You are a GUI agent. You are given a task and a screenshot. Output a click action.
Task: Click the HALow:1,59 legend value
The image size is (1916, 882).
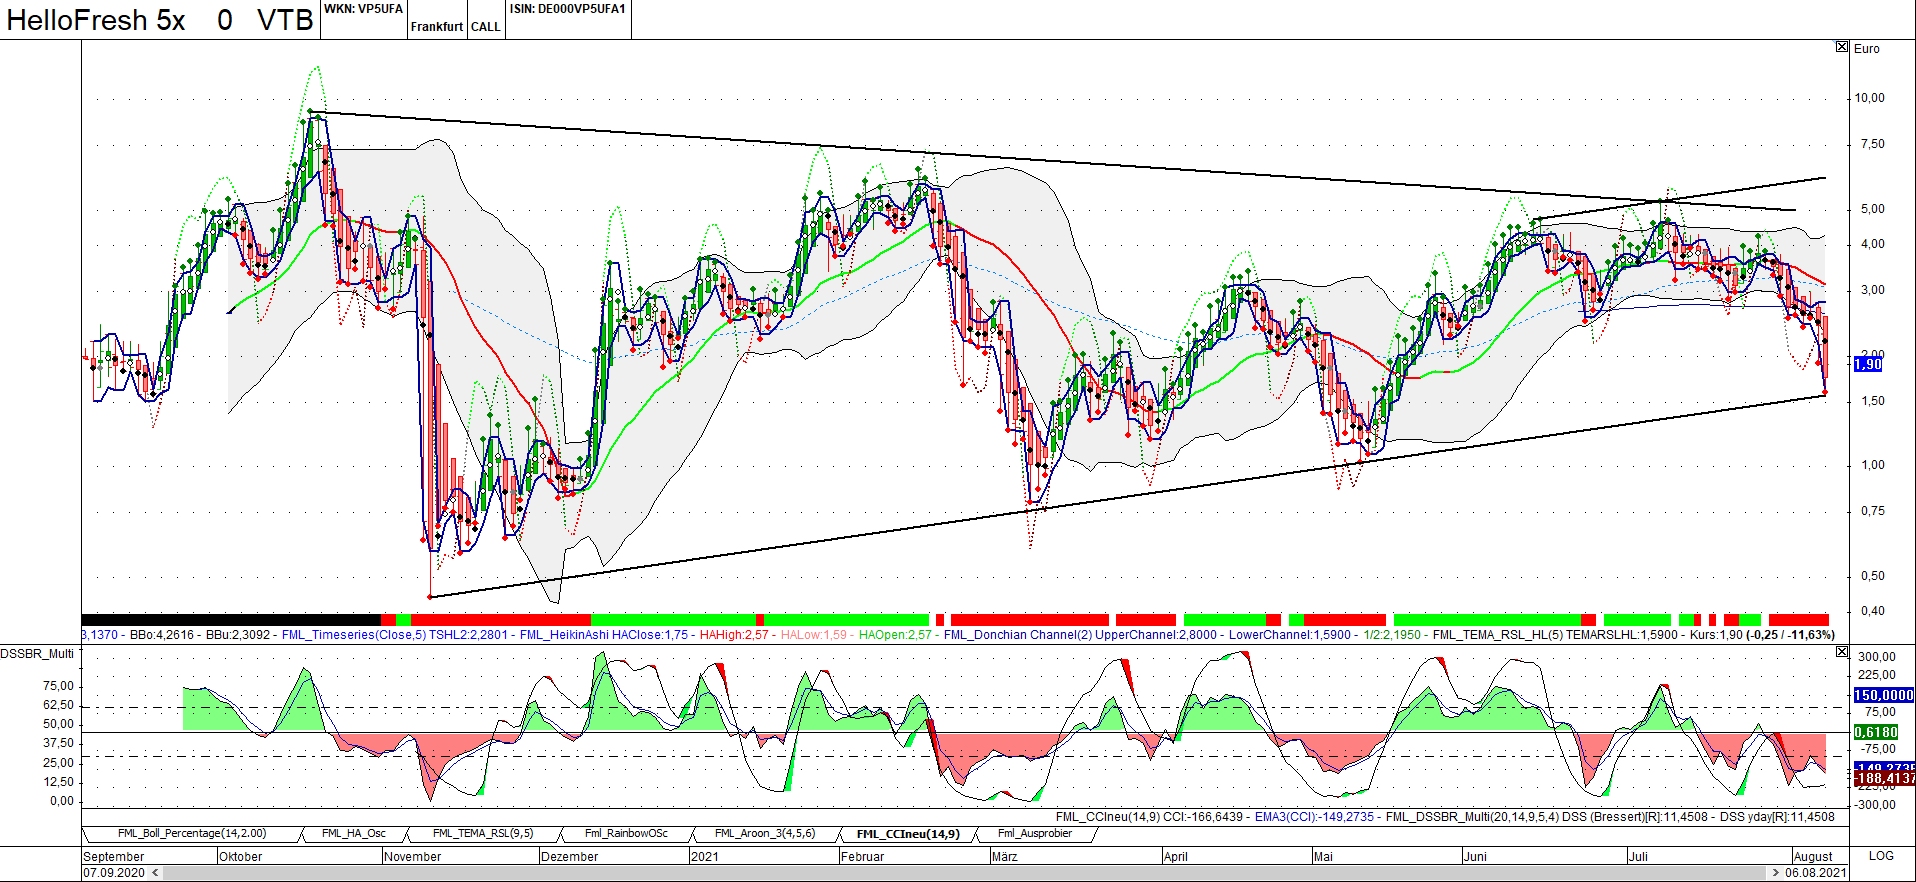[x=814, y=635]
